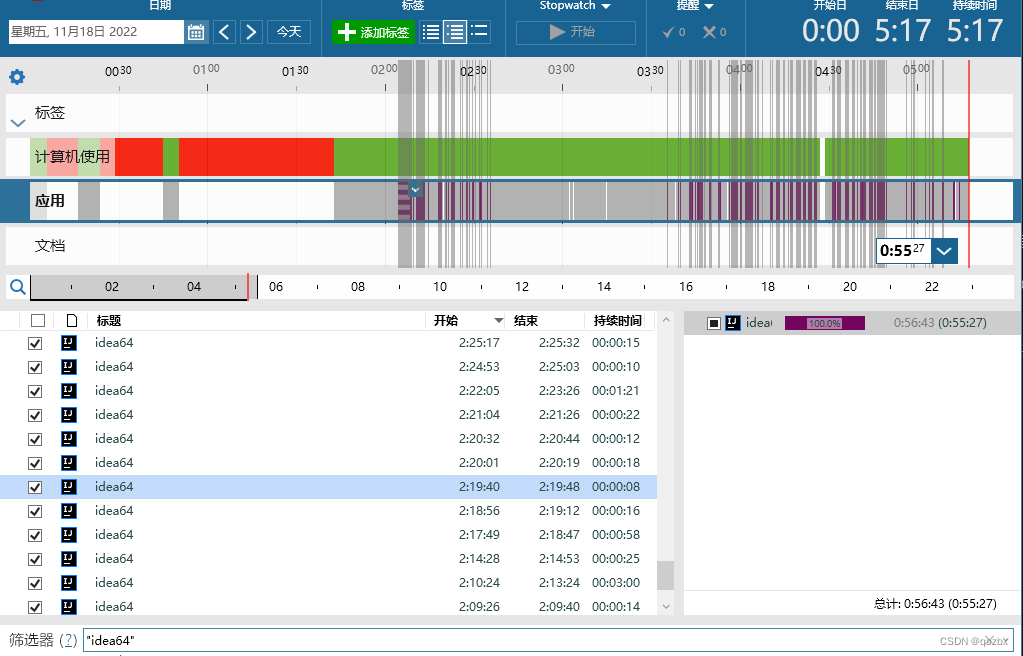Select the first compact list view icon
The image size is (1023, 656).
[x=431, y=32]
